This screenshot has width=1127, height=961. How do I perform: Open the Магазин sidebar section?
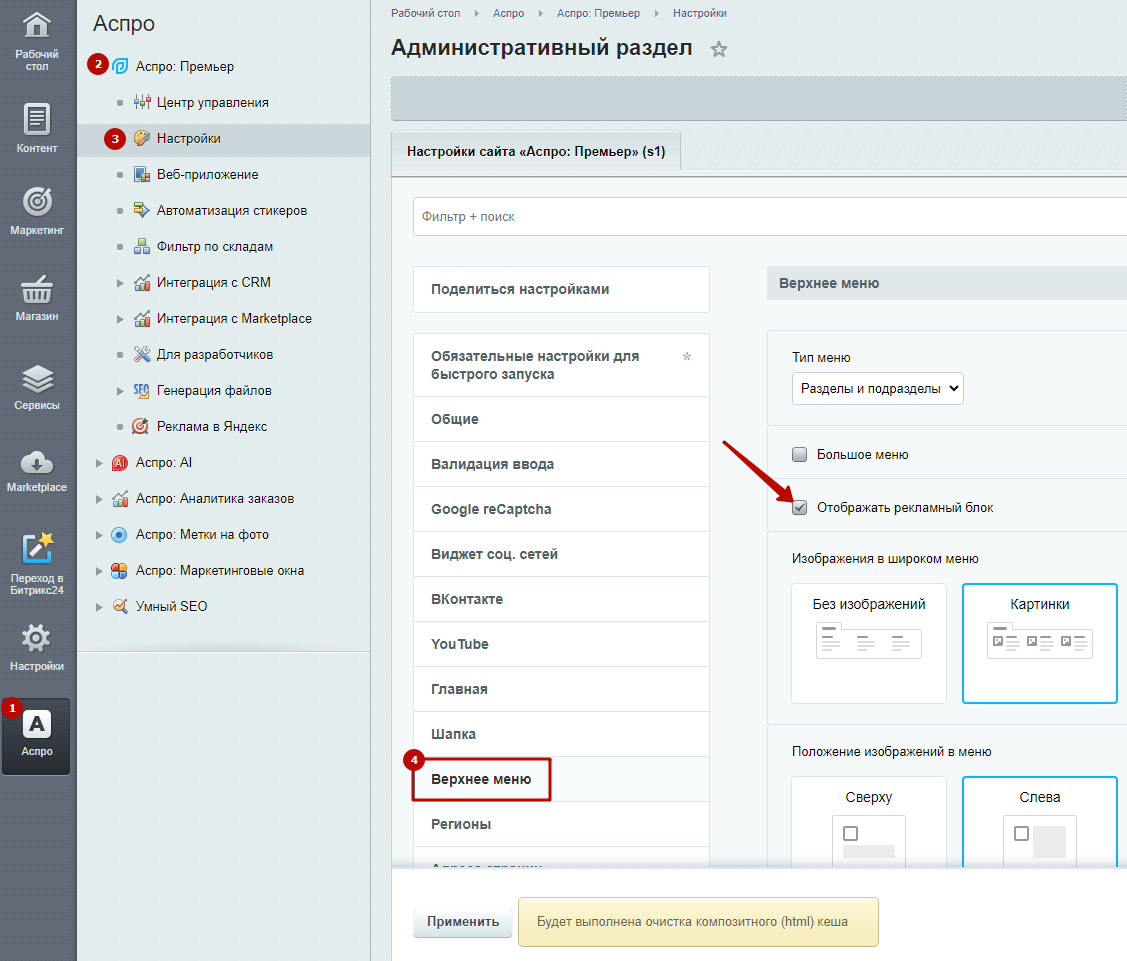pos(37,297)
